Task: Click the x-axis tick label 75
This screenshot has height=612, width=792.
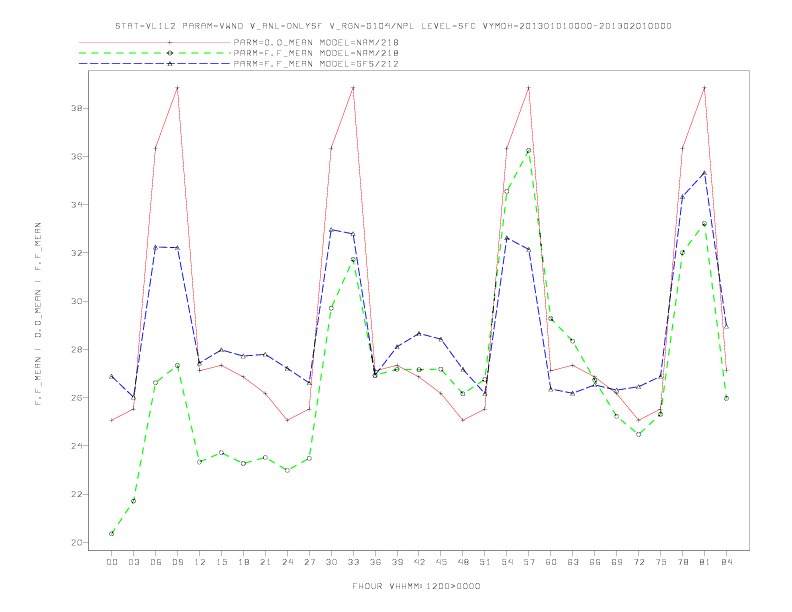Action: (x=661, y=562)
